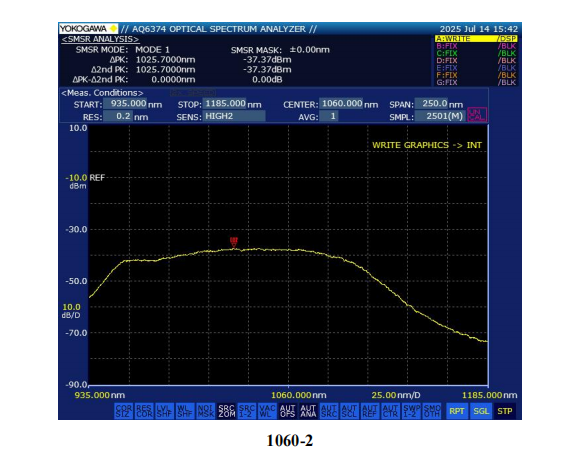Click the NOI MSK status indicator

[x=205, y=411]
